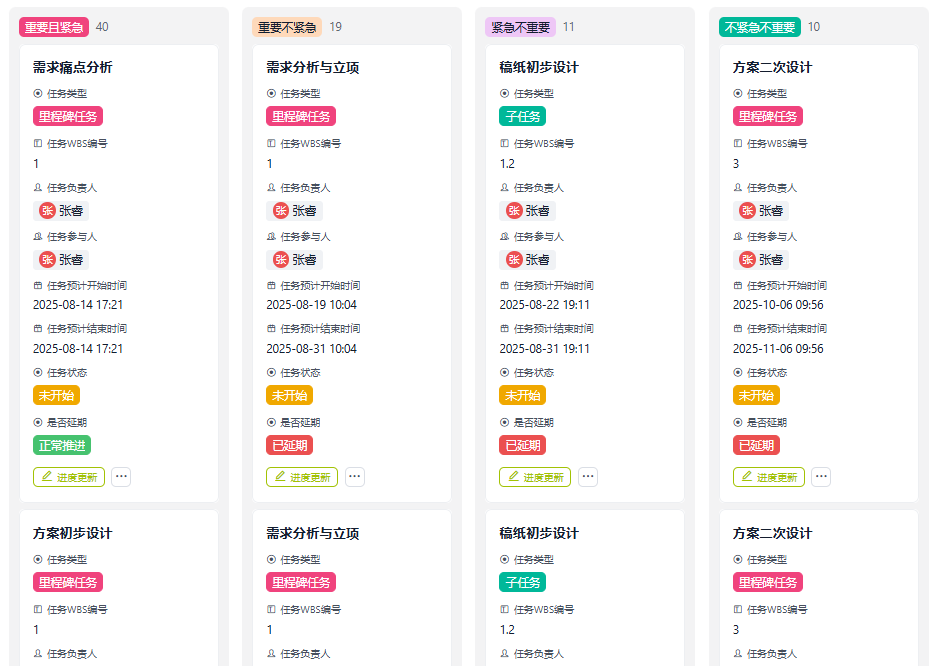935x666 pixels.
Task: Click the green 正常推进 status tag
Action: [62, 445]
